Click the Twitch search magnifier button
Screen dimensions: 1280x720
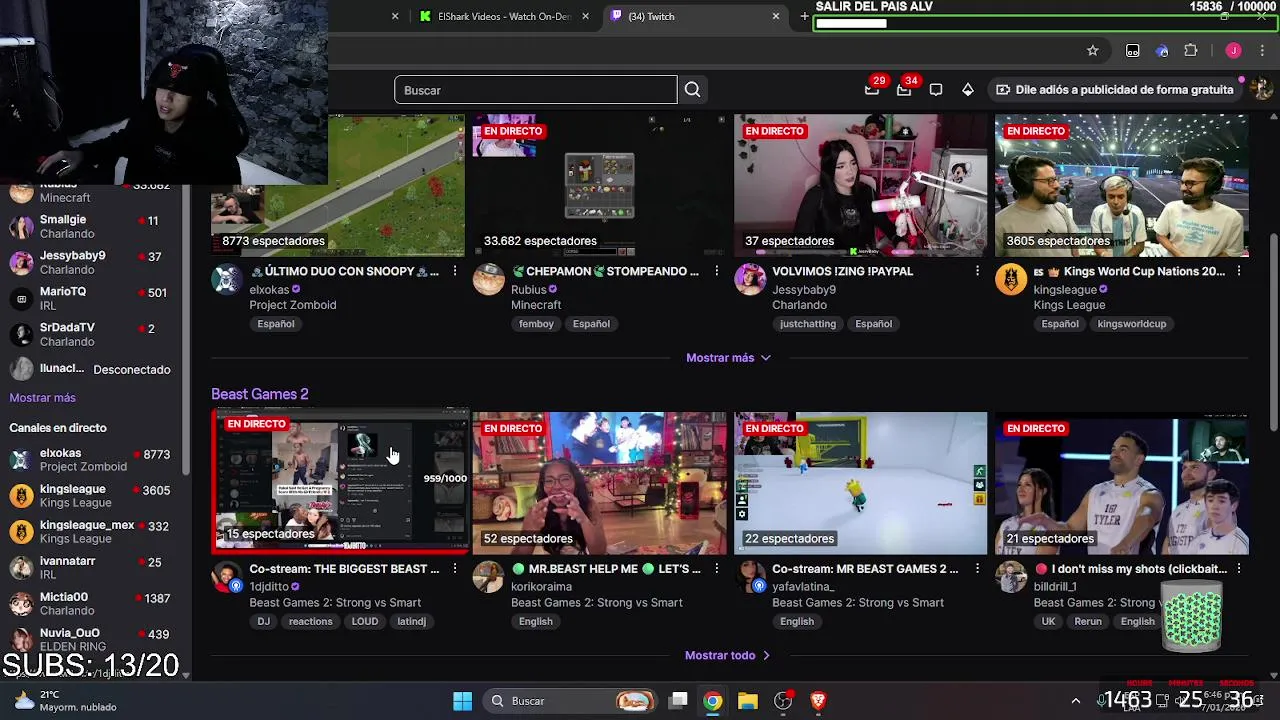pos(692,90)
